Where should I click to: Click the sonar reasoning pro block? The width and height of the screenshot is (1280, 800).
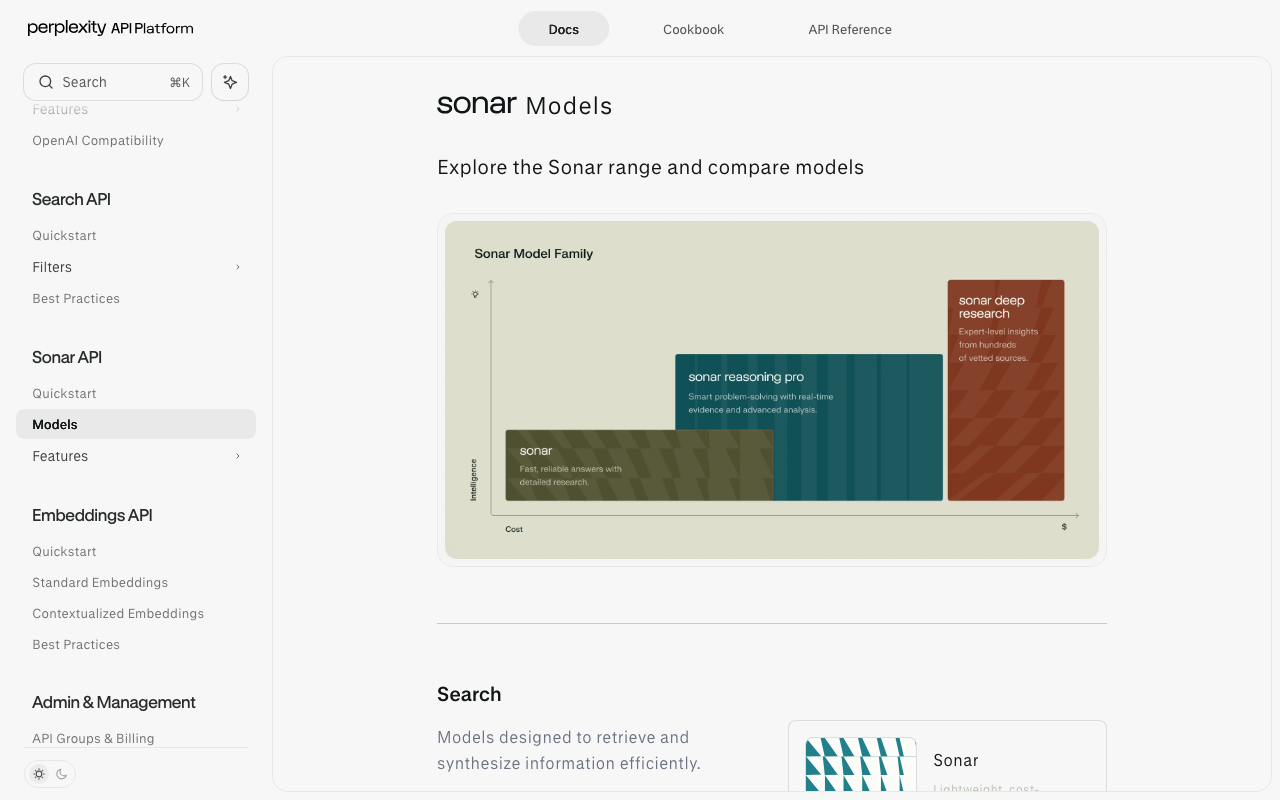[x=809, y=427]
